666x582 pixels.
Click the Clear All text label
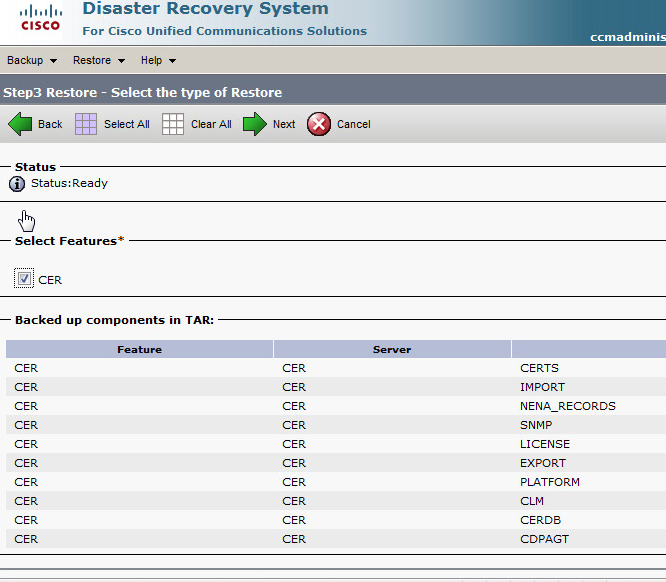[x=211, y=124]
